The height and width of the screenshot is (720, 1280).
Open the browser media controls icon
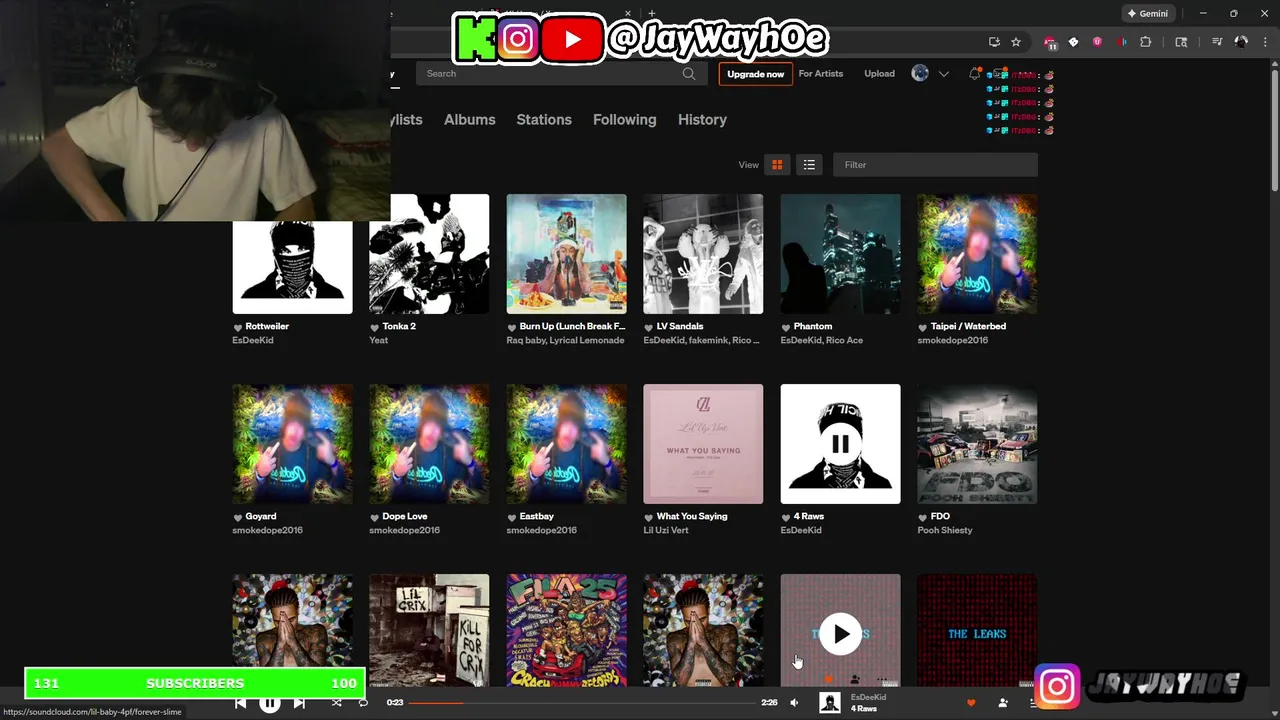(x=1217, y=42)
